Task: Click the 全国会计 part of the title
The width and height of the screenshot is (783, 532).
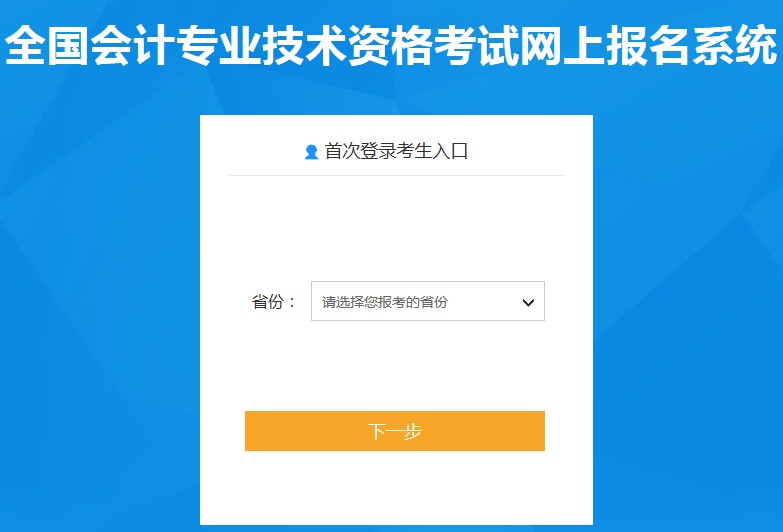Action: 89,45
